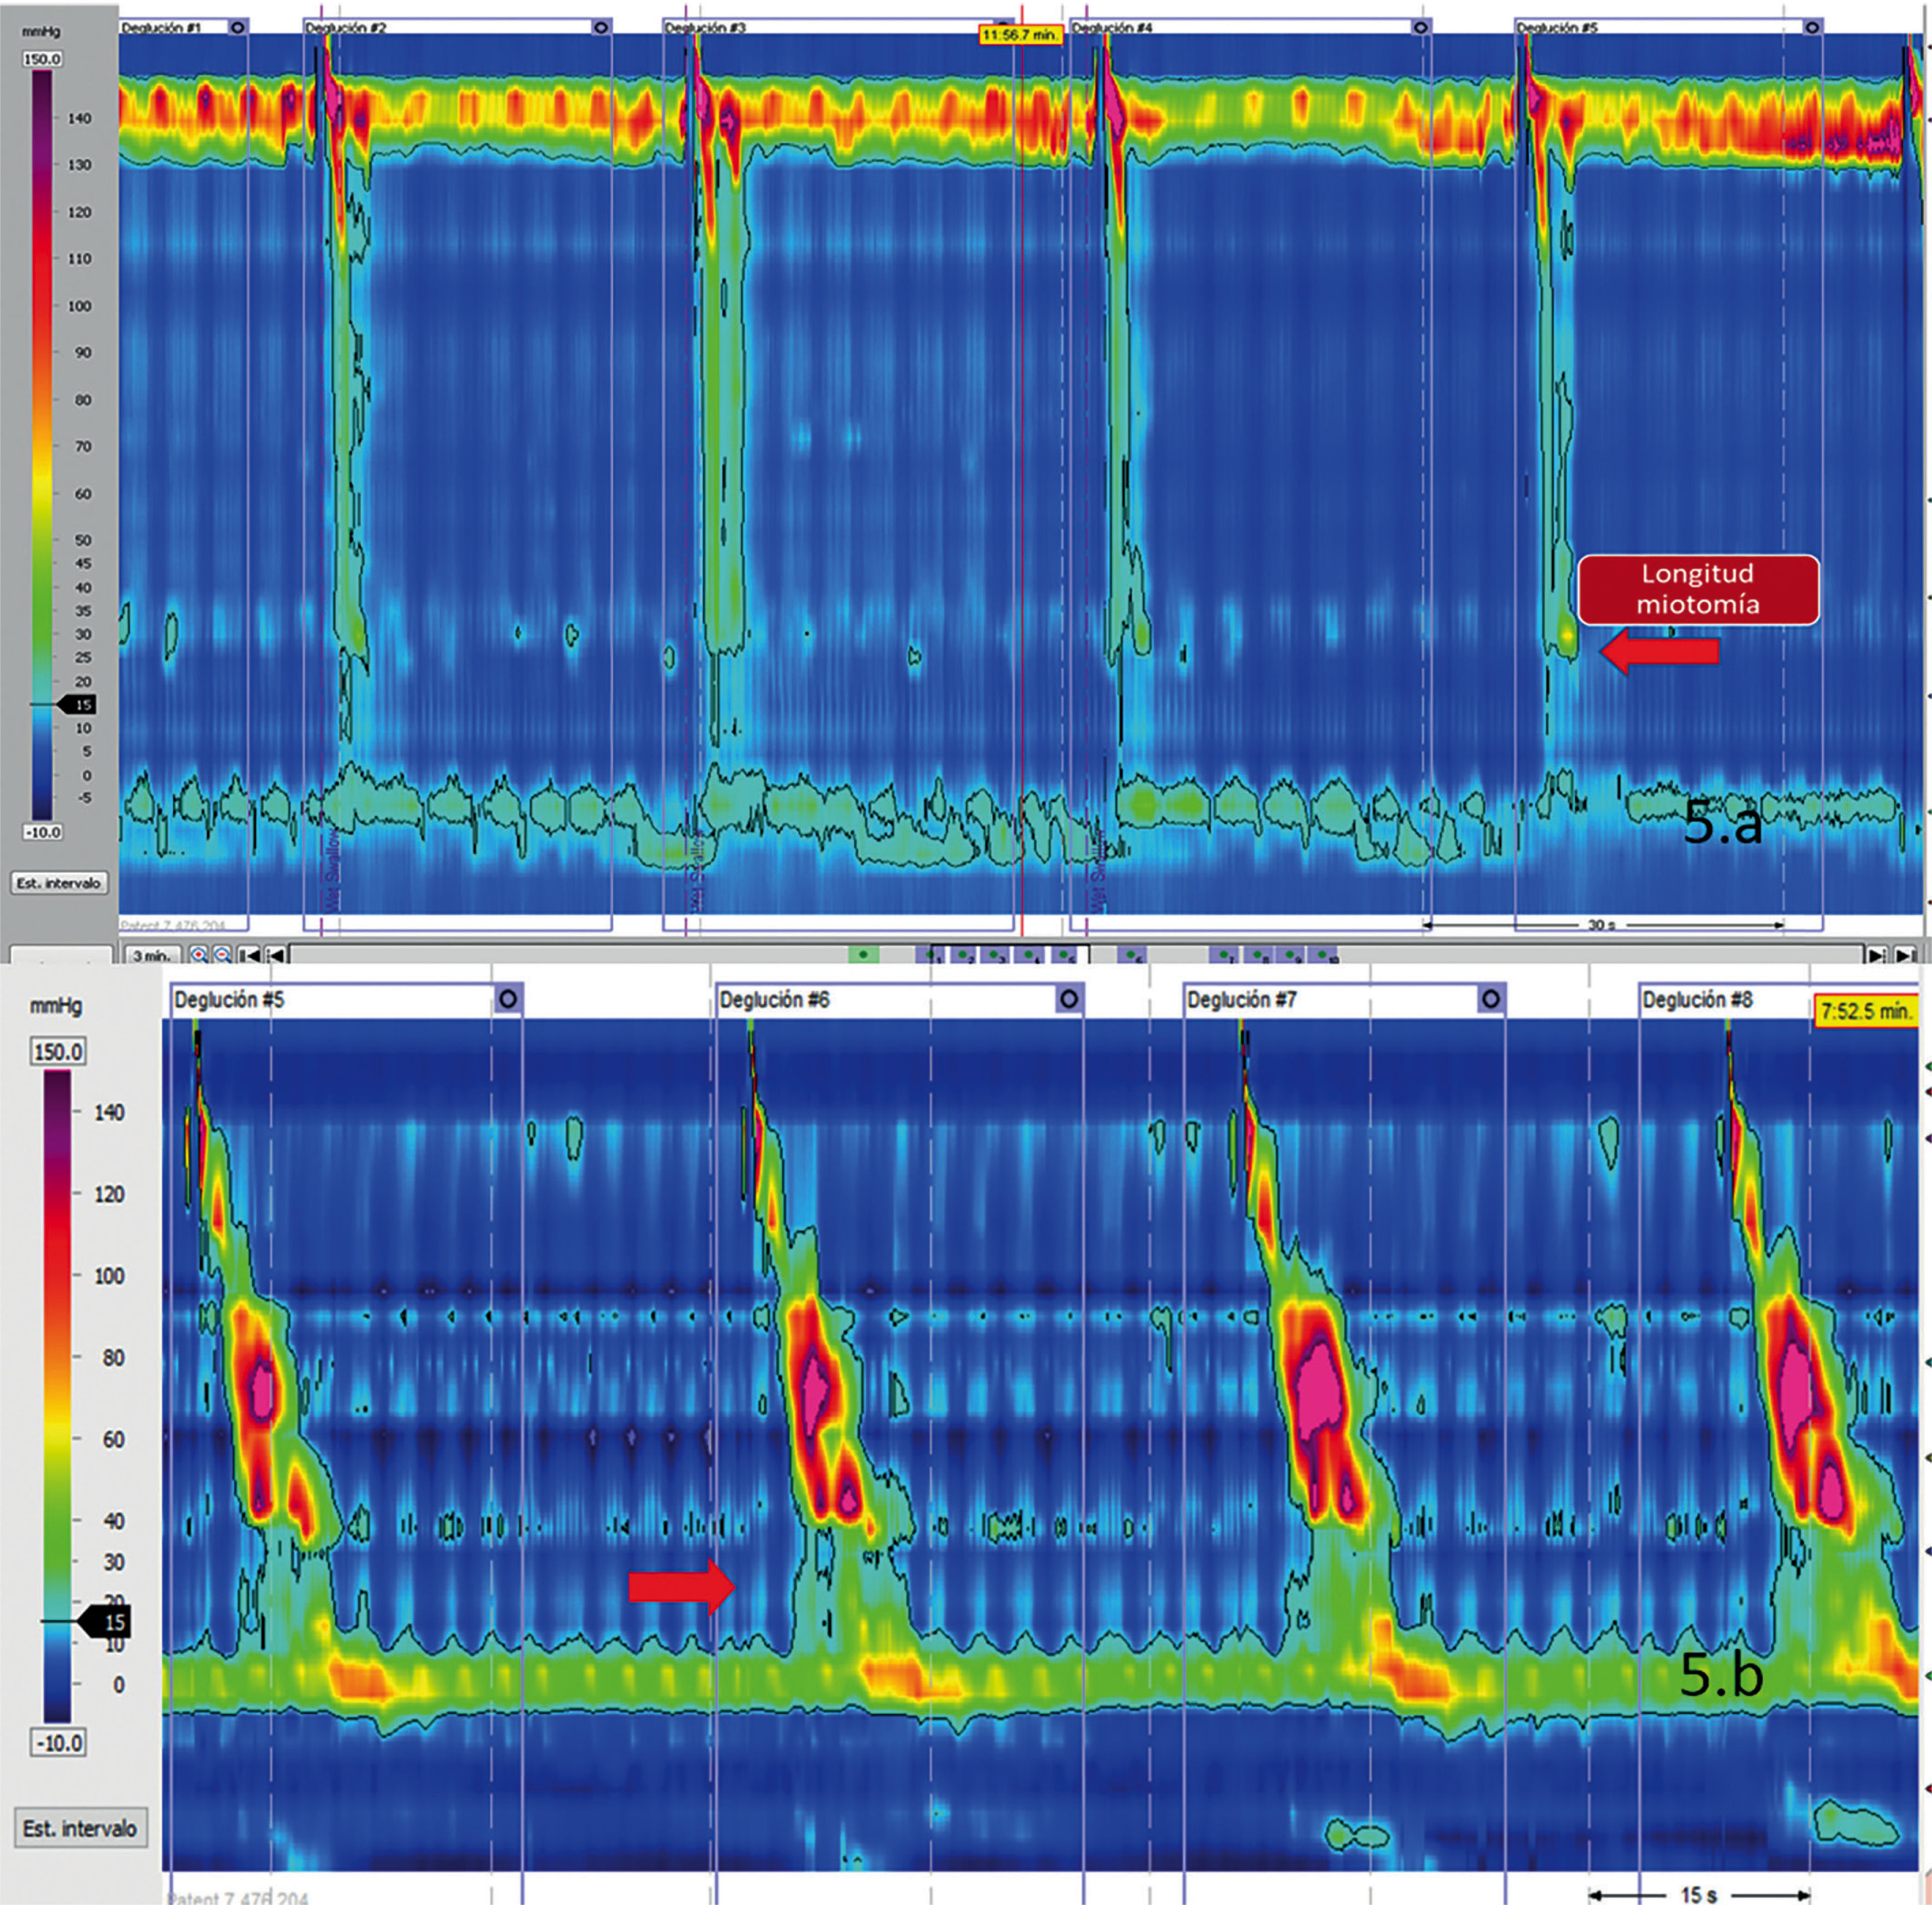The height and width of the screenshot is (1905, 1932).
Task: Toggle circle marker on Deglución #7 header
Action: coord(1490,999)
